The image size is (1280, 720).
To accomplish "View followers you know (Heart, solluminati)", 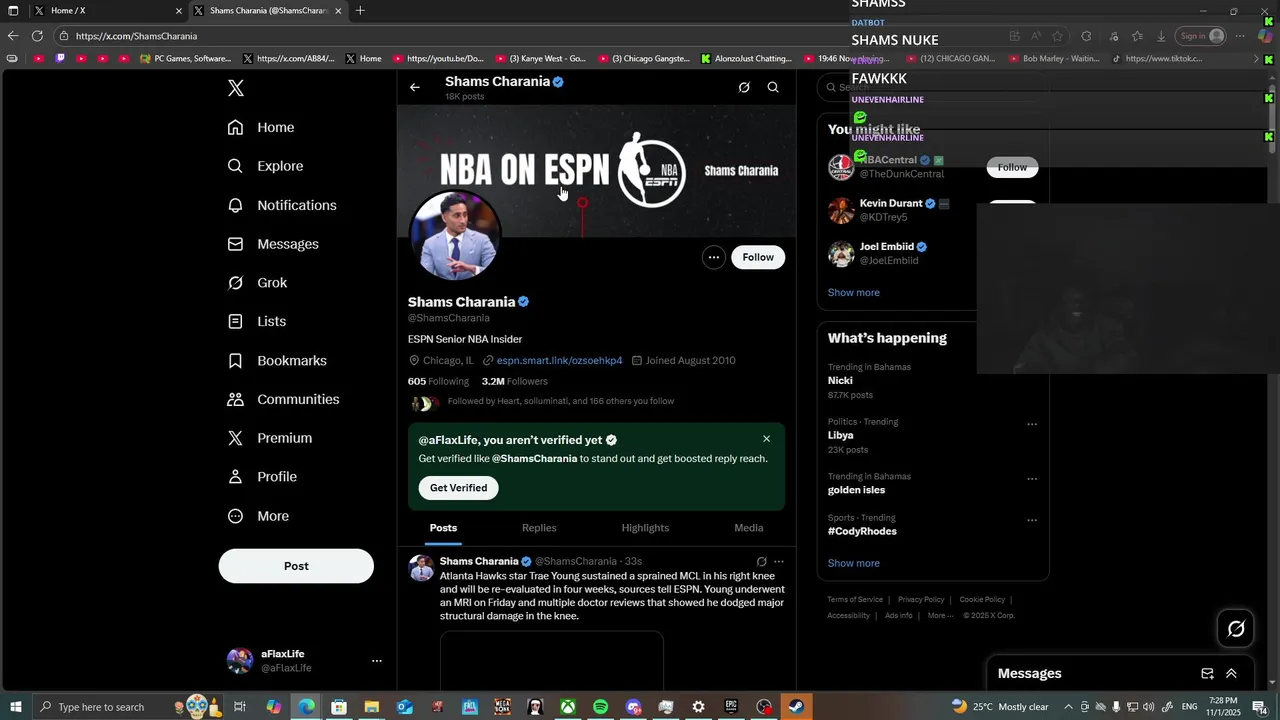I will (560, 401).
